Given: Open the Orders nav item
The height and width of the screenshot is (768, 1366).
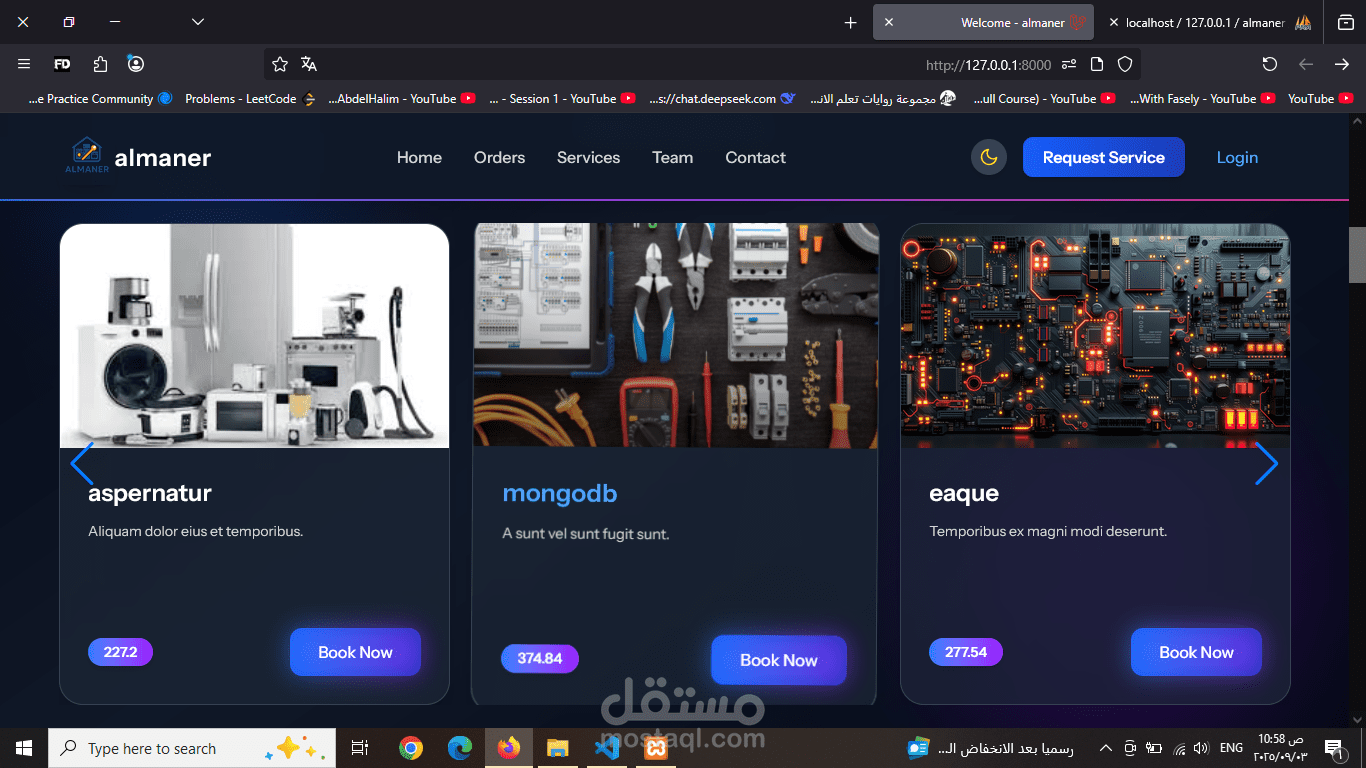Looking at the screenshot, I should pos(499,157).
